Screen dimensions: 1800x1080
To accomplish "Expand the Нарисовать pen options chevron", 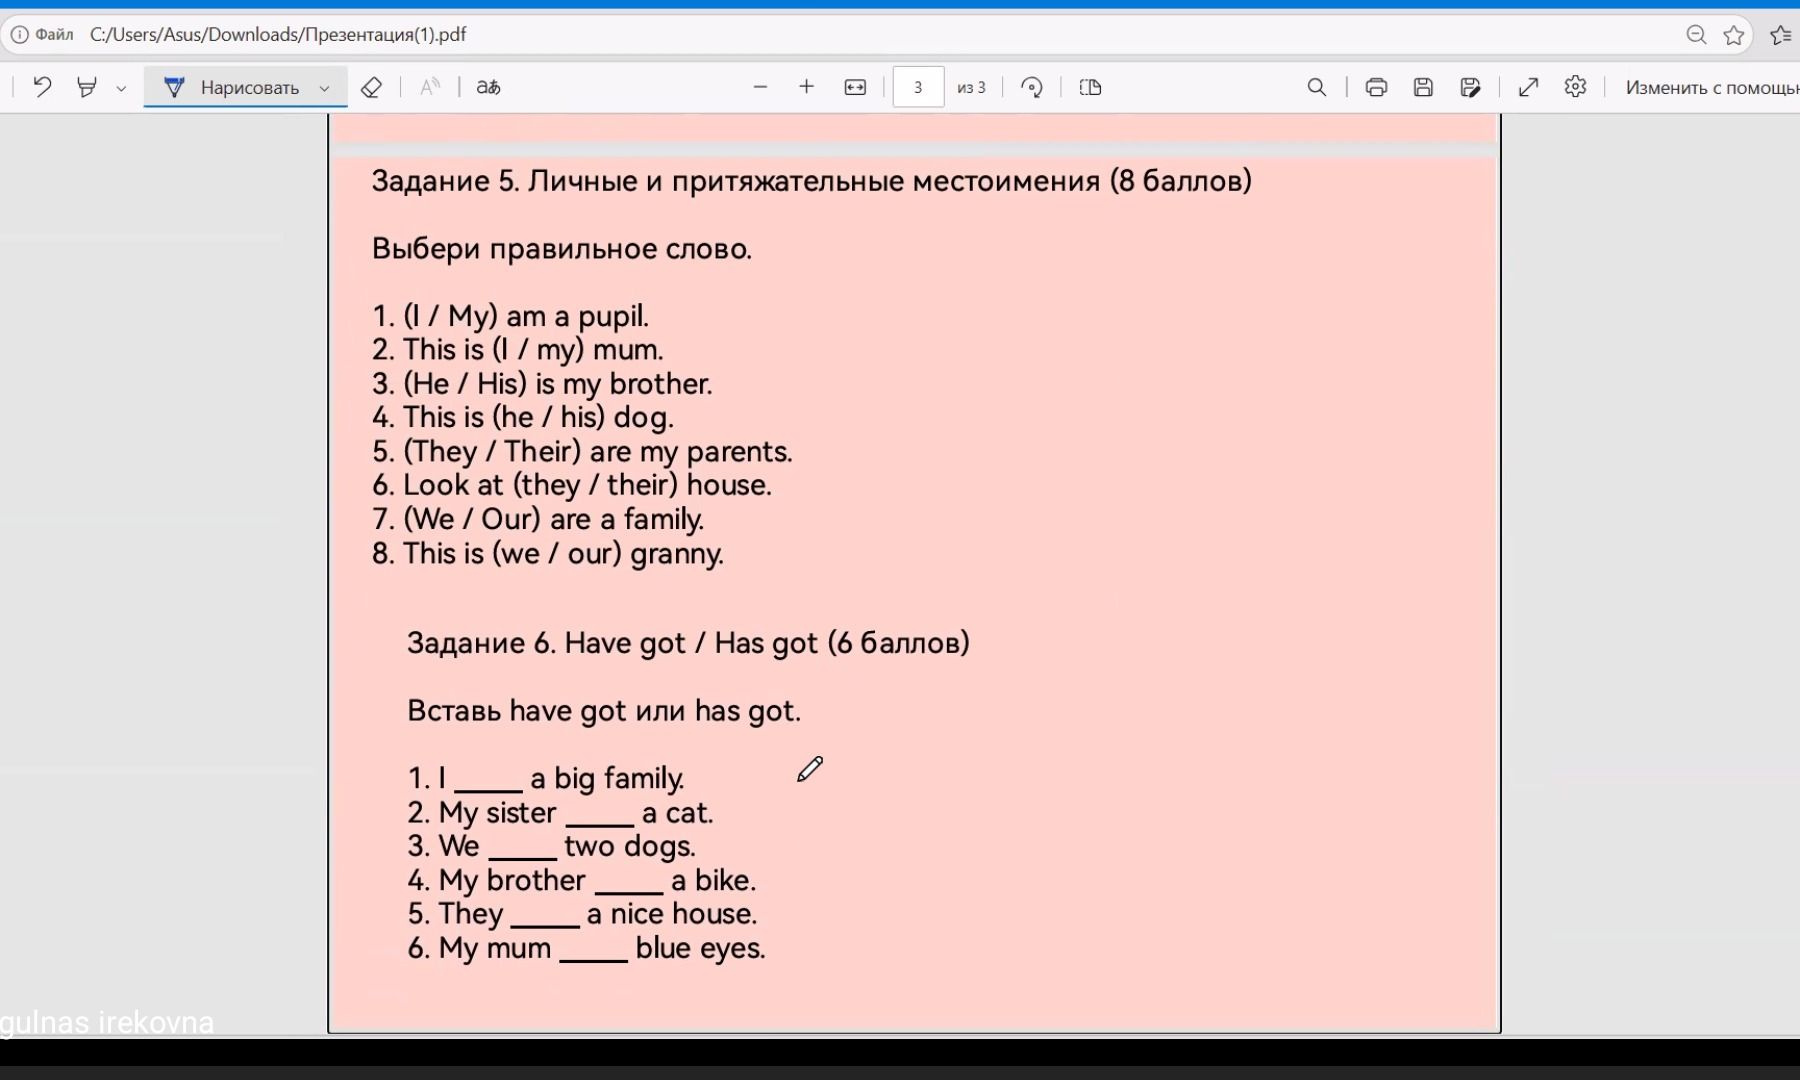I will click(x=325, y=88).
